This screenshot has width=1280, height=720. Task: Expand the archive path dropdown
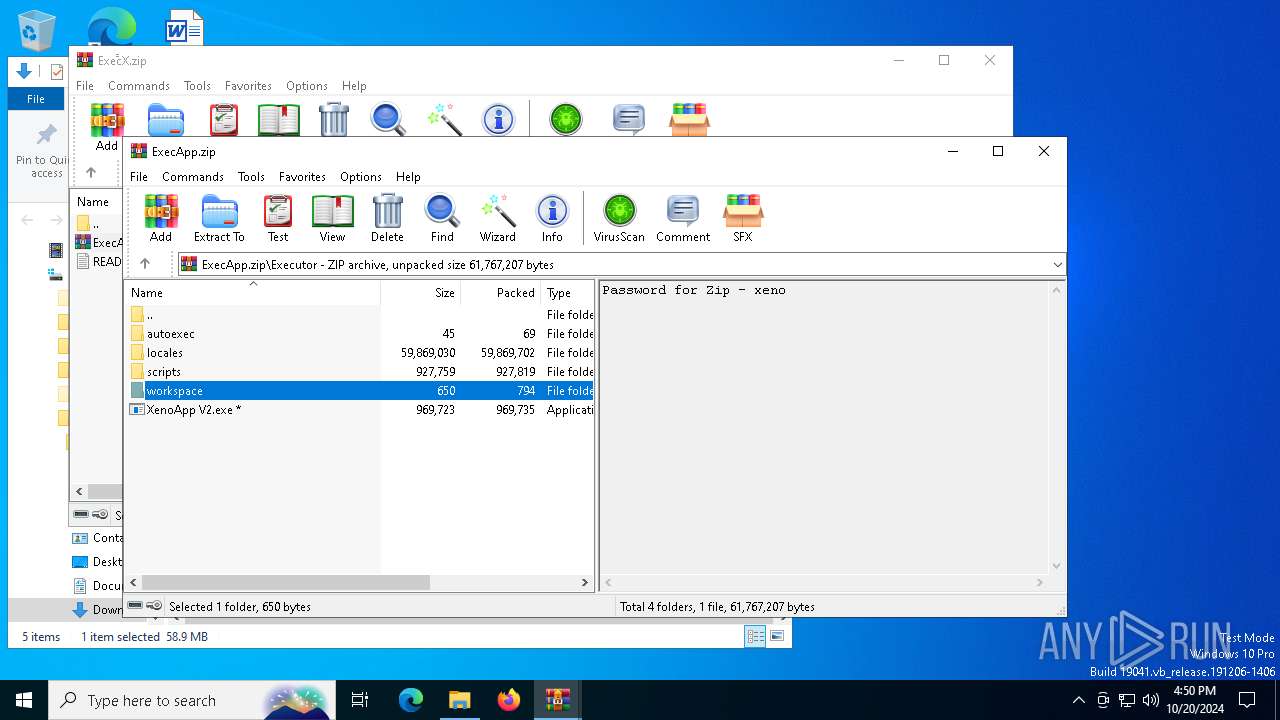click(x=1057, y=264)
